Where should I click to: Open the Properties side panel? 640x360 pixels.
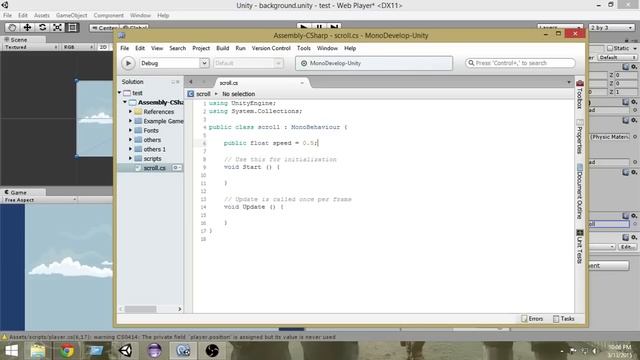580,137
